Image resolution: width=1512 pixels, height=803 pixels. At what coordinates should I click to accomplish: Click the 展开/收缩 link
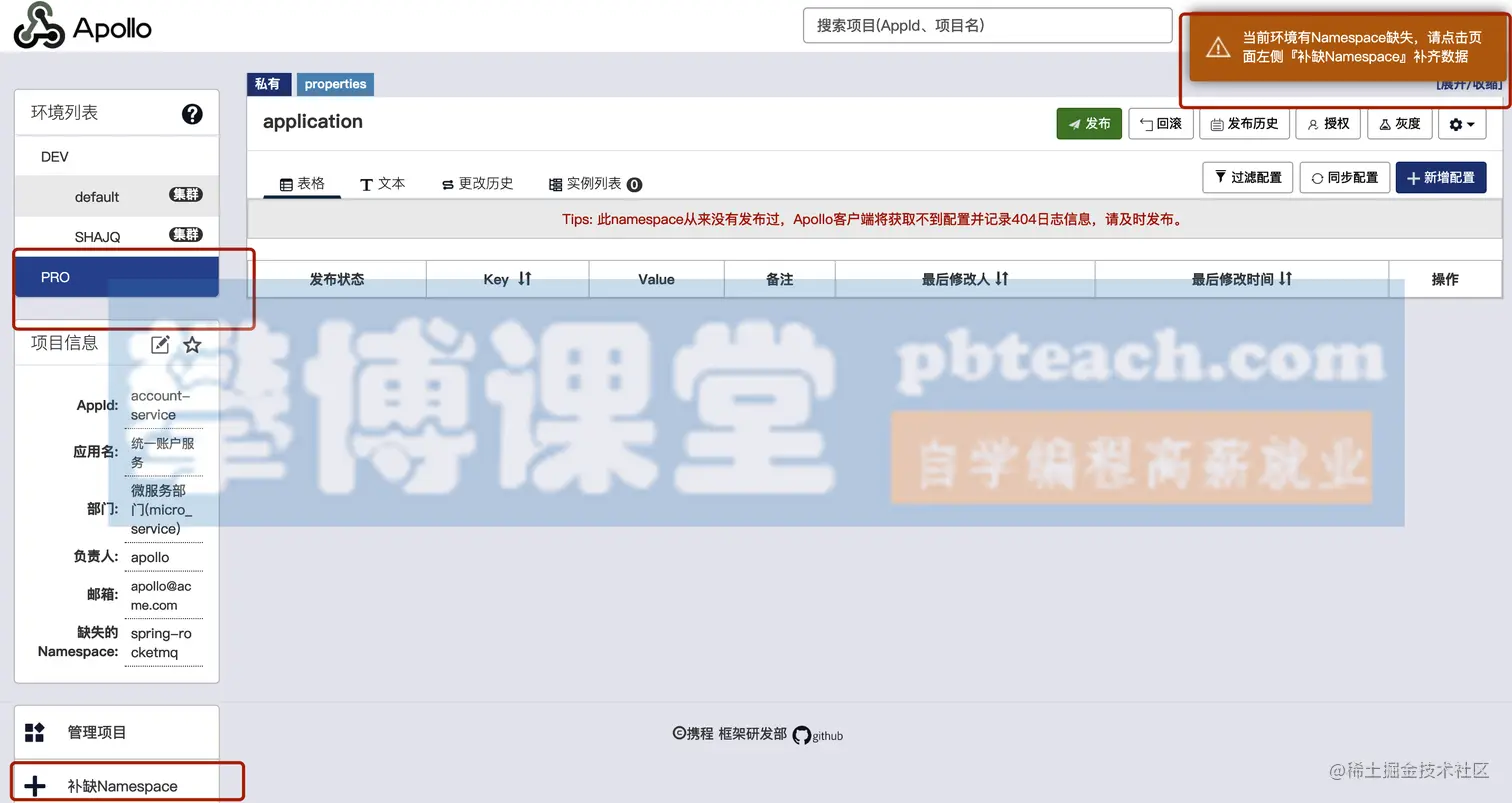1469,84
